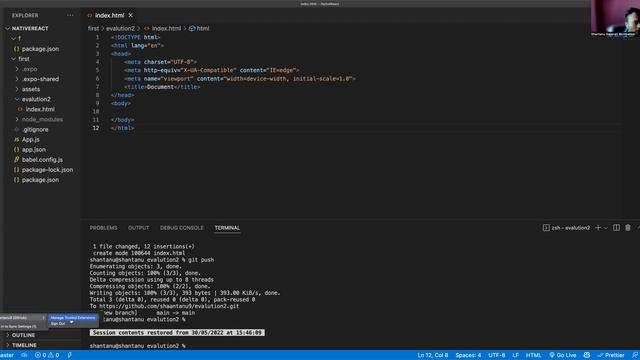
Task: Open the Sync Settings menu entry
Action: (x=18, y=327)
